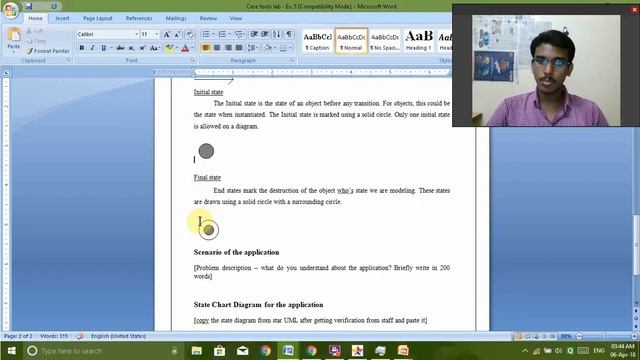The image size is (640, 360).
Task: Apply the red font color
Action: click(x=185, y=48)
